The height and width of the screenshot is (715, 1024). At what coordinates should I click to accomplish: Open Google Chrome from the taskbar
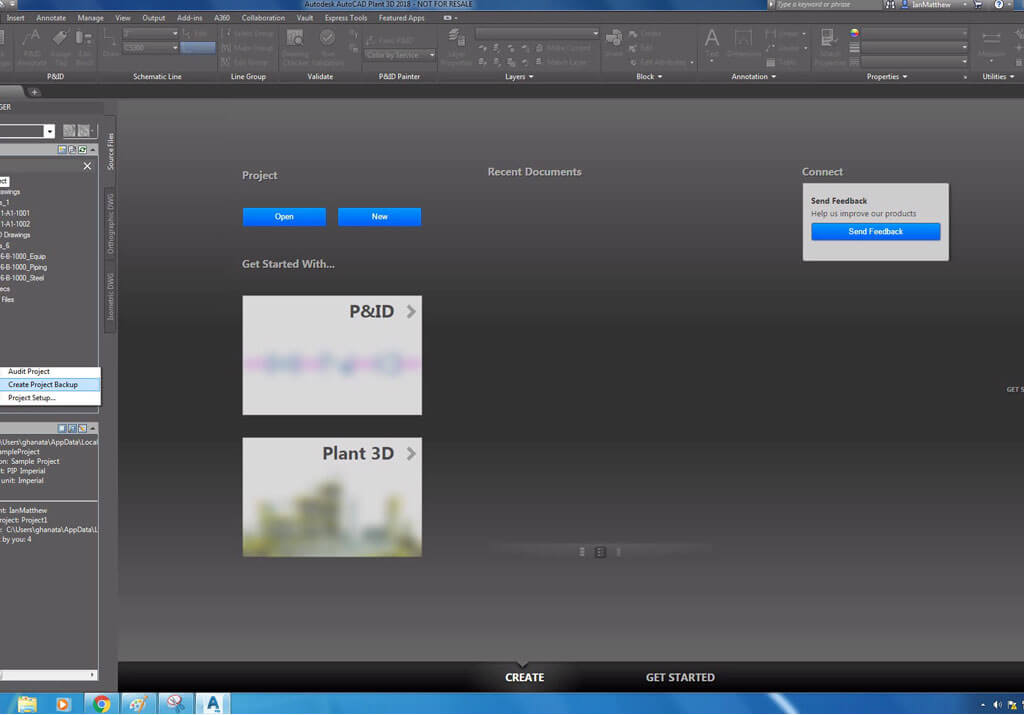pyautogui.click(x=101, y=704)
